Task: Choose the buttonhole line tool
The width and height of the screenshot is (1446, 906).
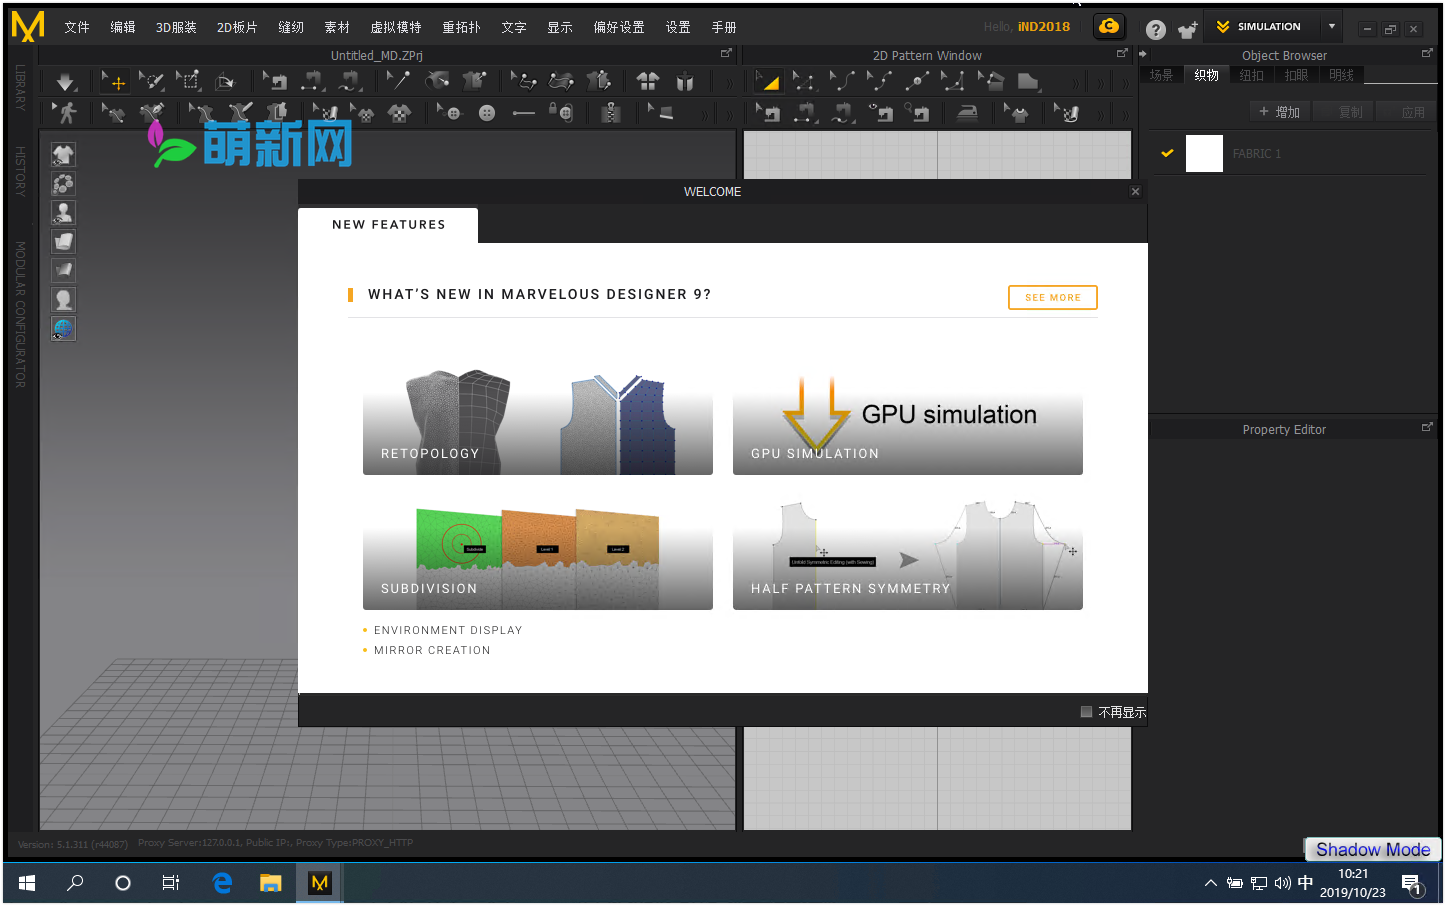Action: tap(523, 113)
